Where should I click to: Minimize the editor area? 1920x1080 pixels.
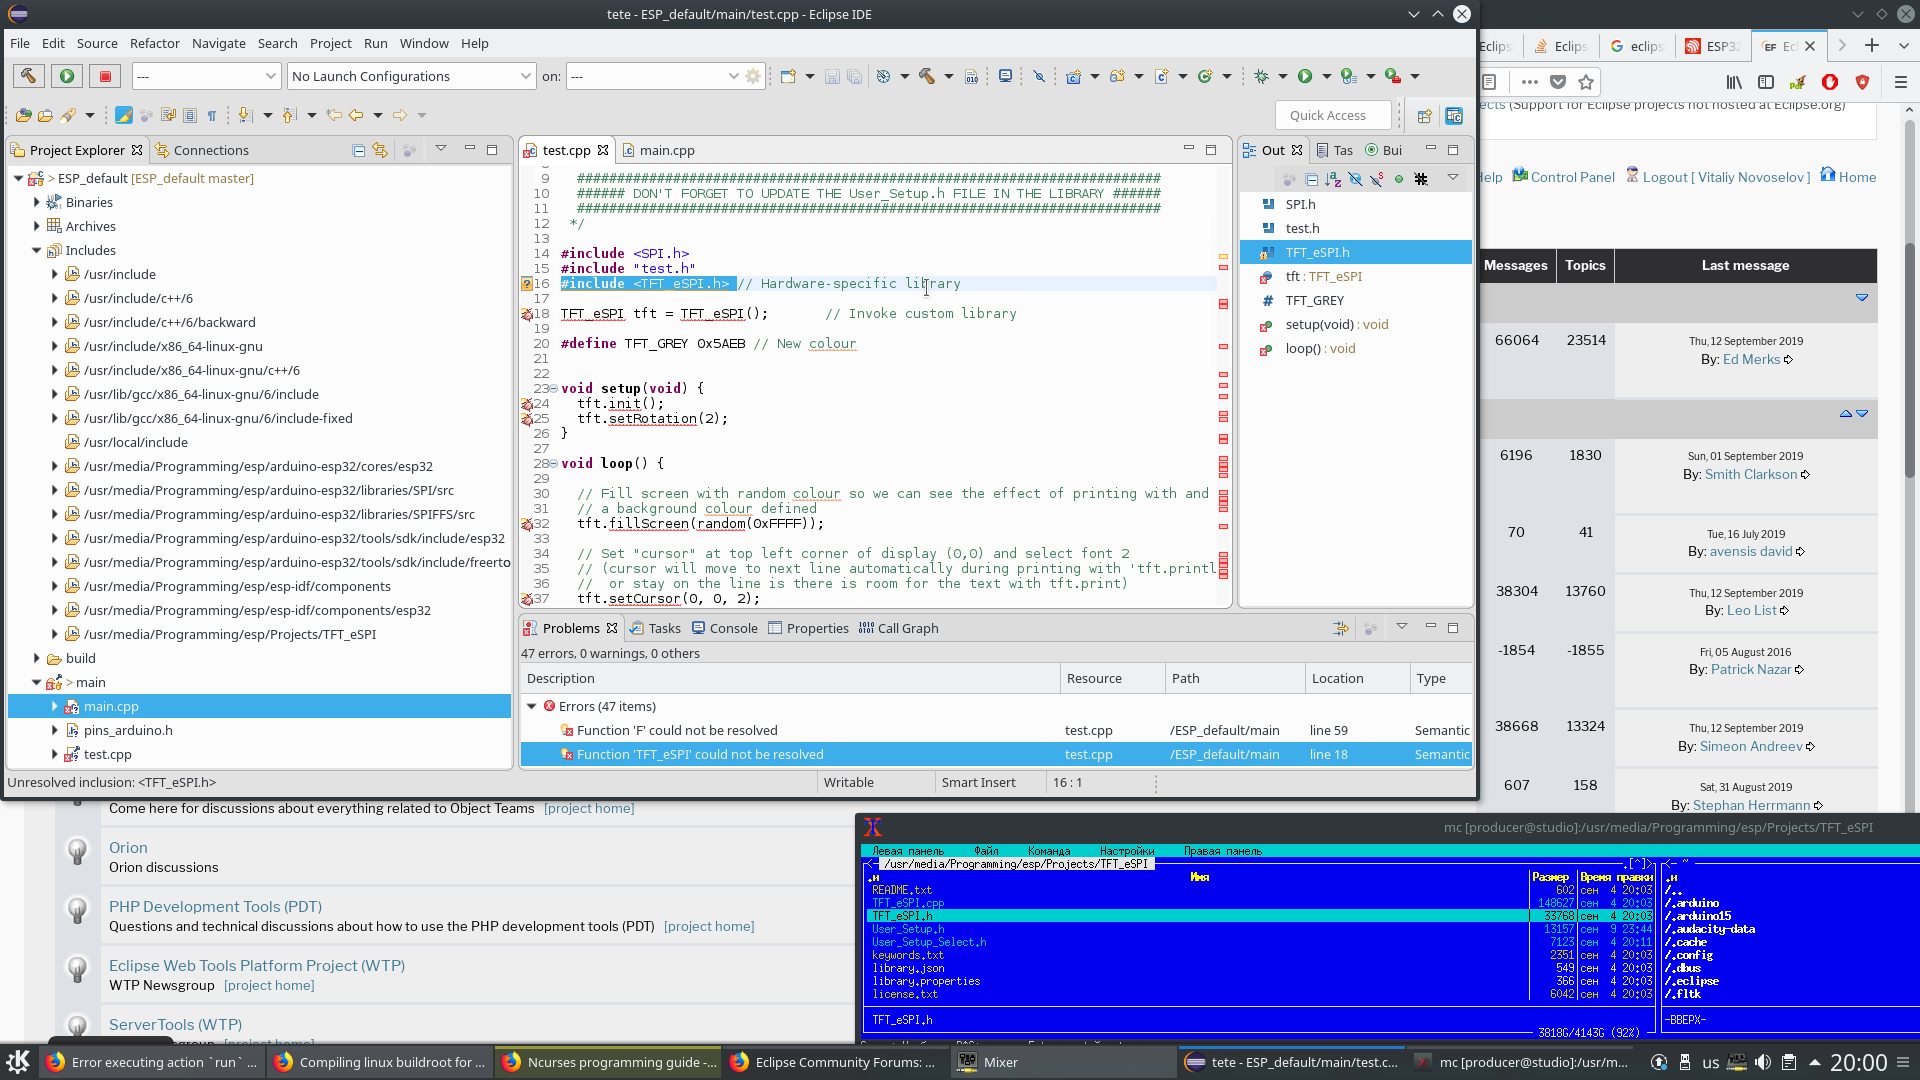[x=1189, y=149]
